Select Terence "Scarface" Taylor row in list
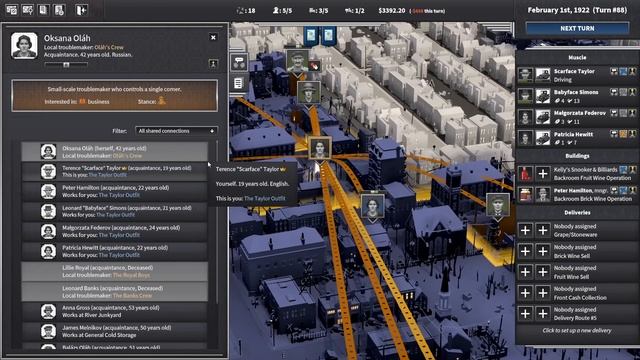 (115, 171)
